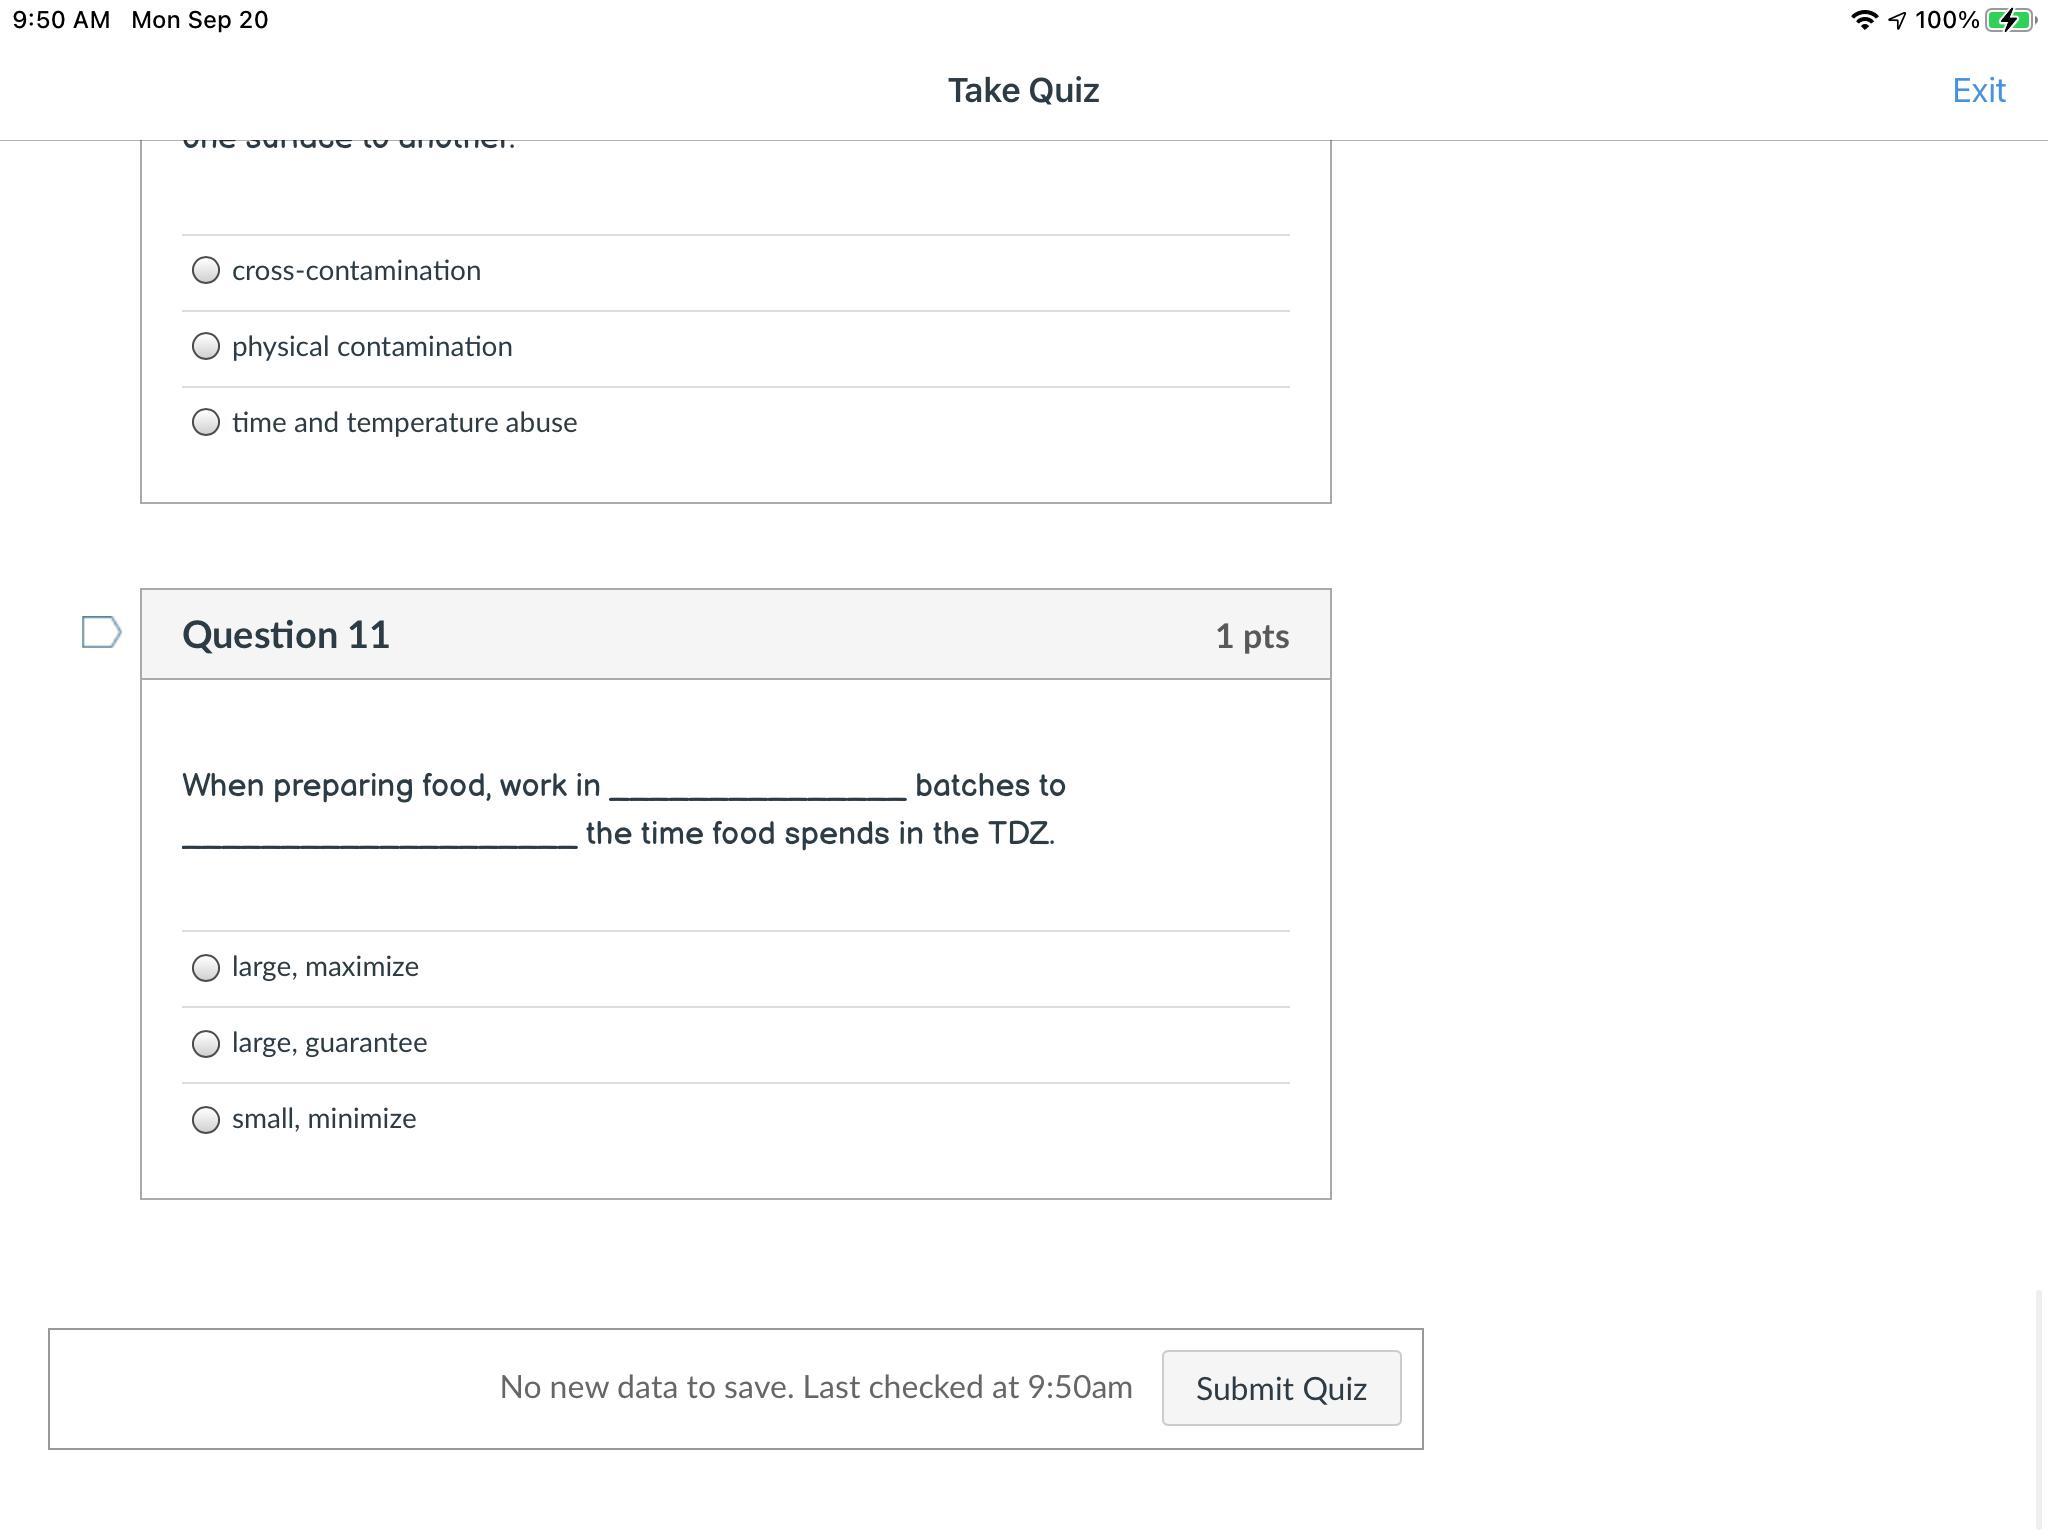Flag Question 11 for review
2048x1536 pixels.
pyautogui.click(x=101, y=633)
